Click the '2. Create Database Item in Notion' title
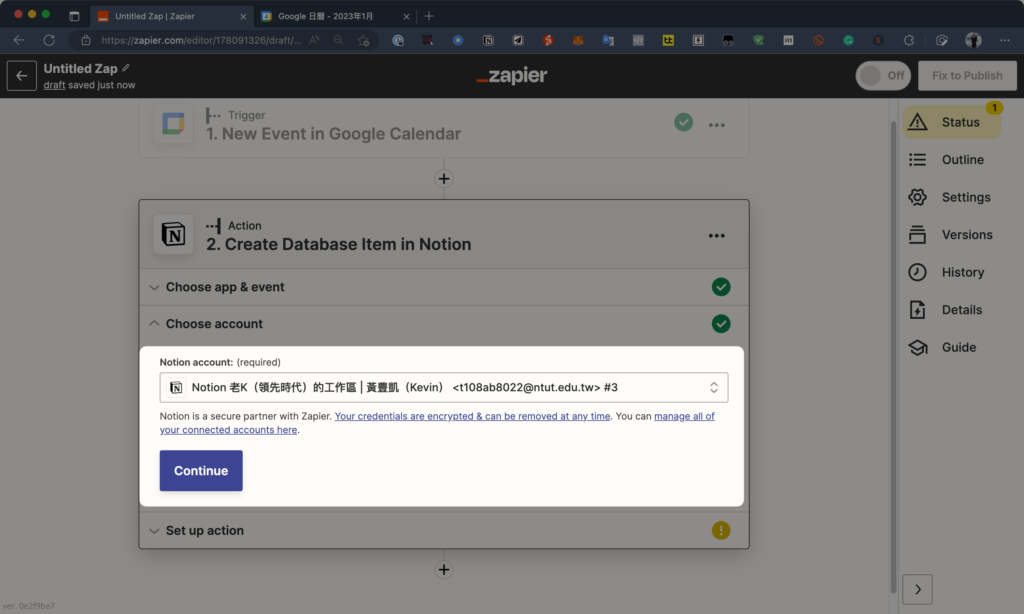1024x614 pixels. pyautogui.click(x=338, y=244)
